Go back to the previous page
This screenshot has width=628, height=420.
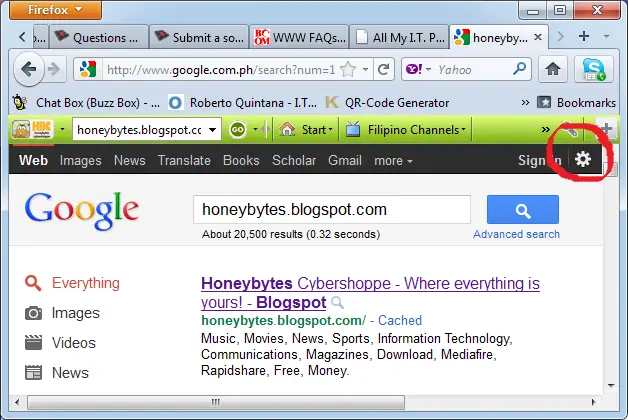29,70
